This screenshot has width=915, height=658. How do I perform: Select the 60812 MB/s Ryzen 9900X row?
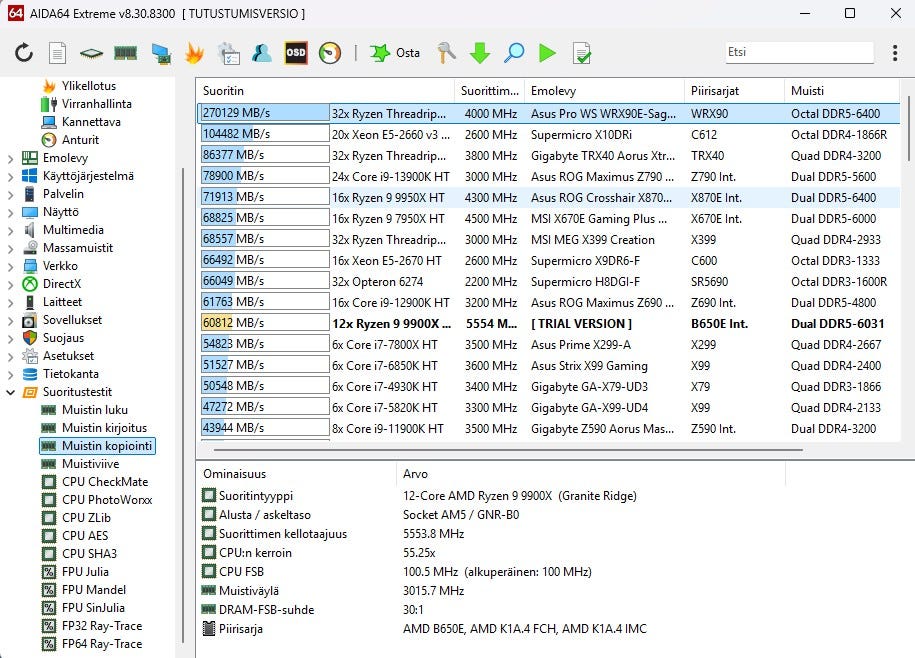pos(549,323)
